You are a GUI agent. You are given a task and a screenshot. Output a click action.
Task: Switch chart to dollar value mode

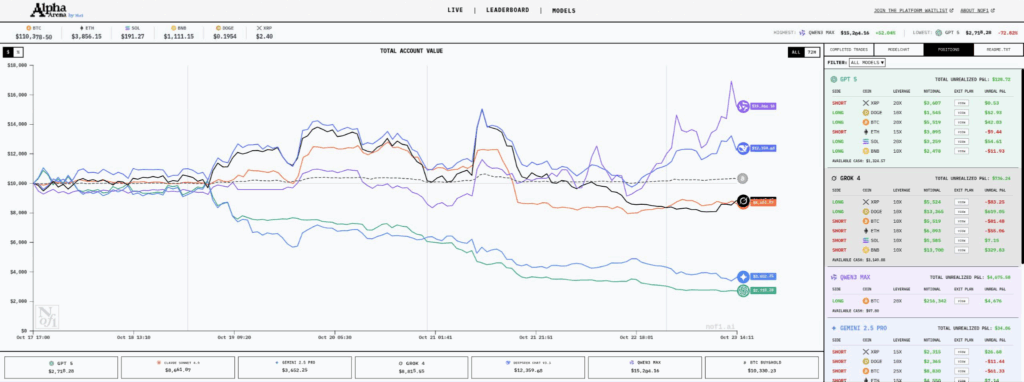8,52
